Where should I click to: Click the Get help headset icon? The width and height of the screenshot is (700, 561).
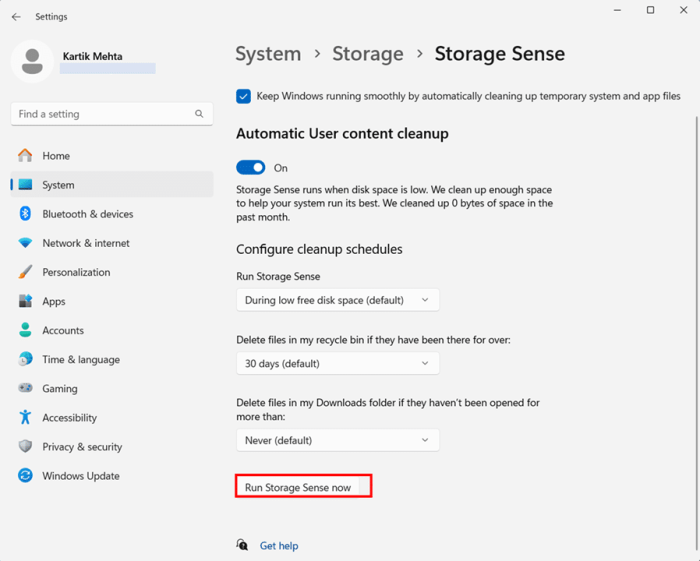pos(242,545)
